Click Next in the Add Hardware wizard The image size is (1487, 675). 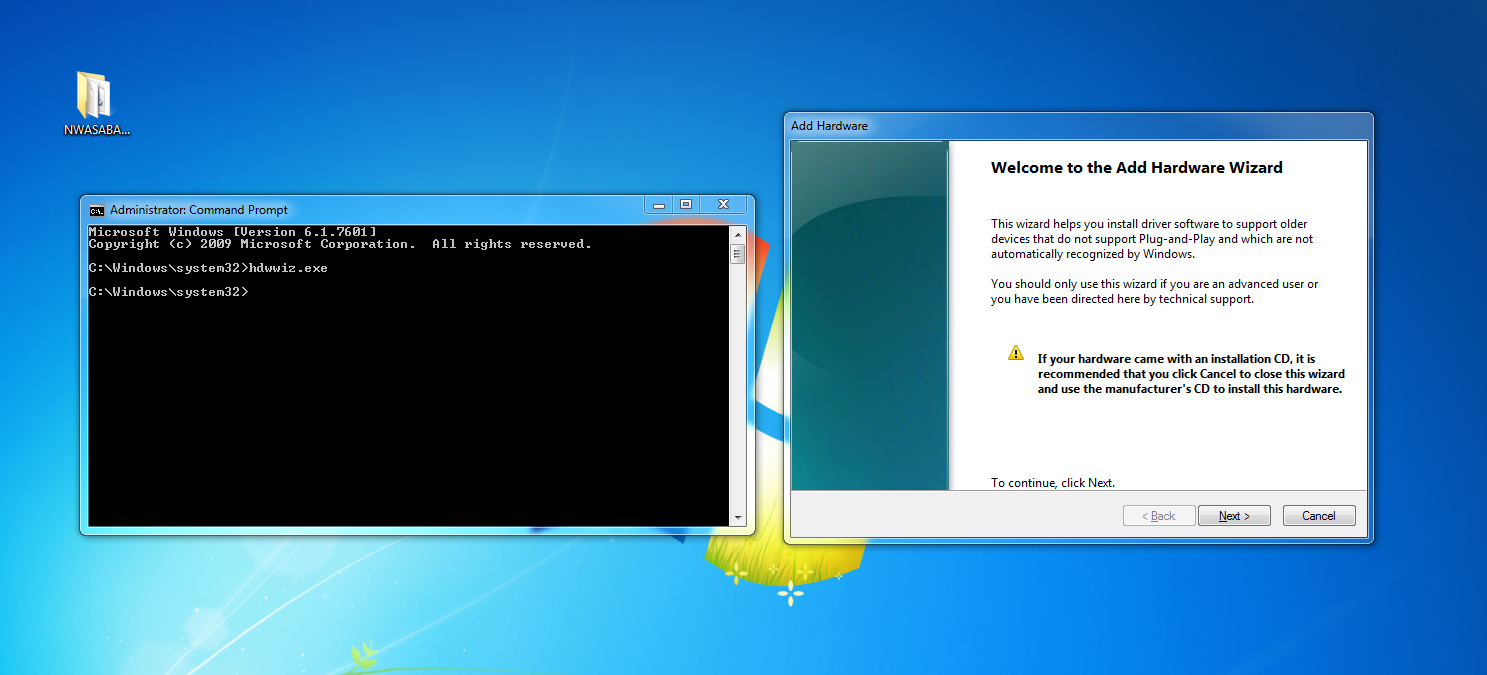coord(1235,516)
